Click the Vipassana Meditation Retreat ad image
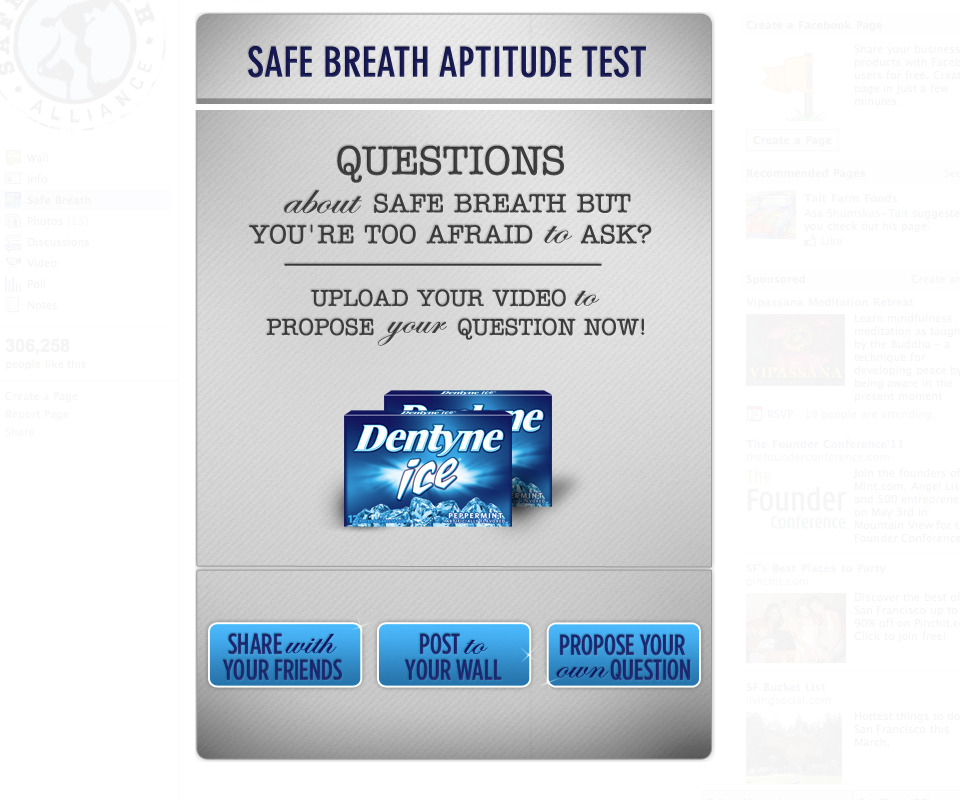The width and height of the screenshot is (960, 800). point(795,350)
